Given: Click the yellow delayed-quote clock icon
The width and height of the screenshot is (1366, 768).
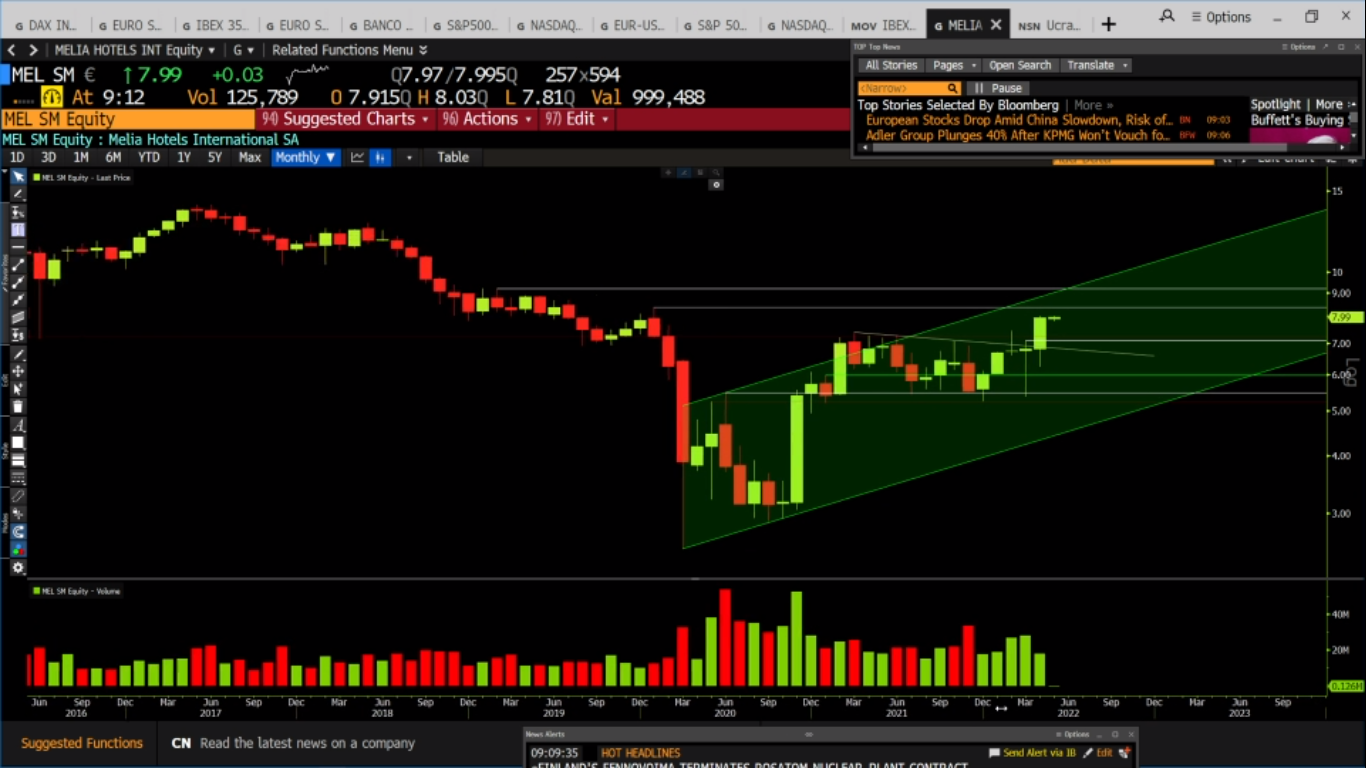Looking at the screenshot, I should click(52, 97).
